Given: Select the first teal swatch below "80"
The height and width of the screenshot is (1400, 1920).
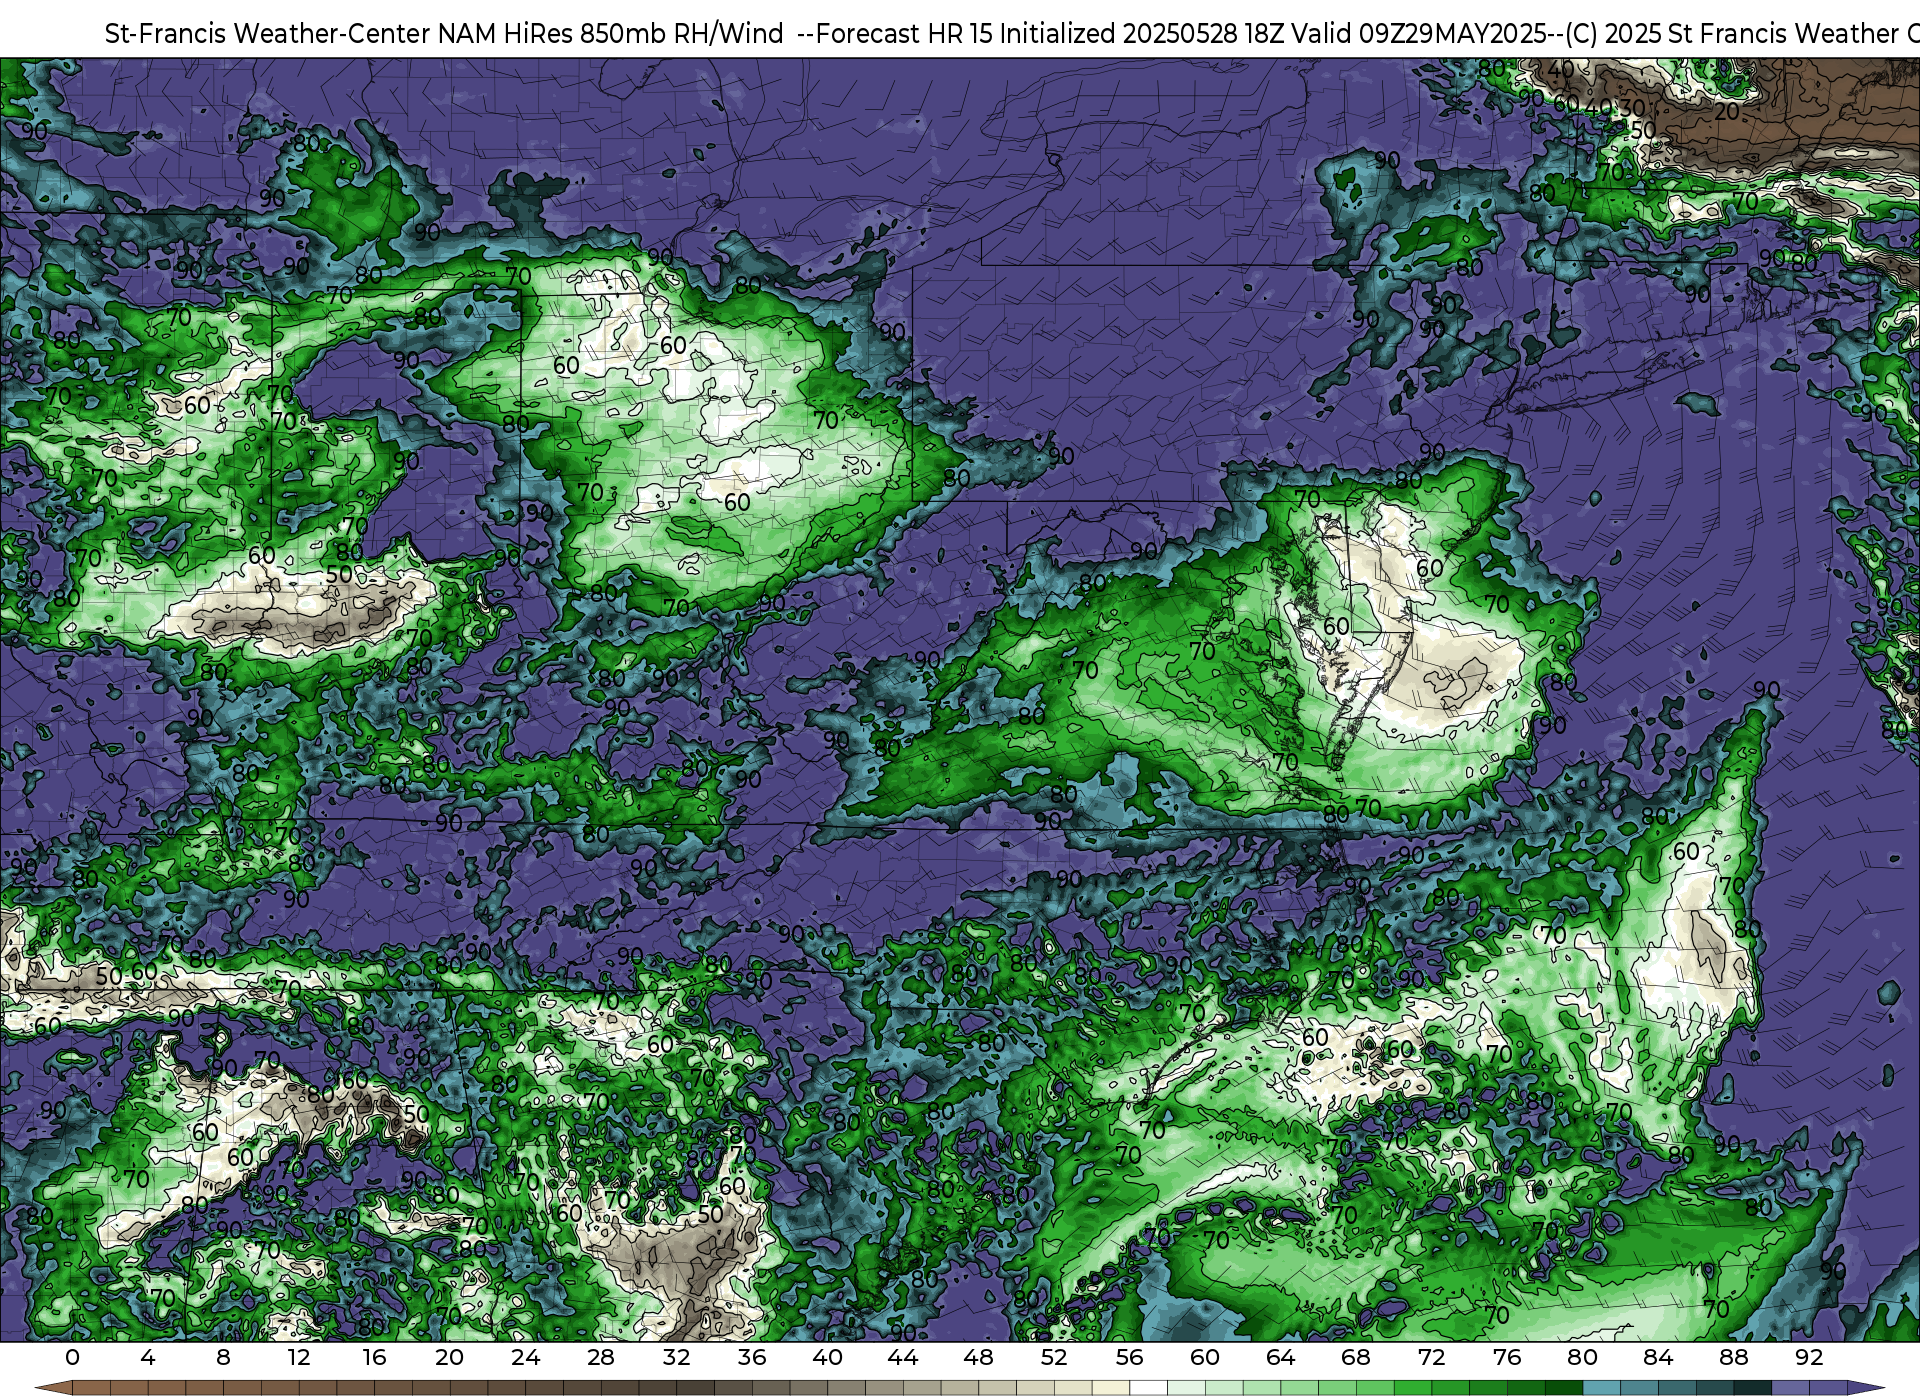Looking at the screenshot, I should point(1601,1389).
